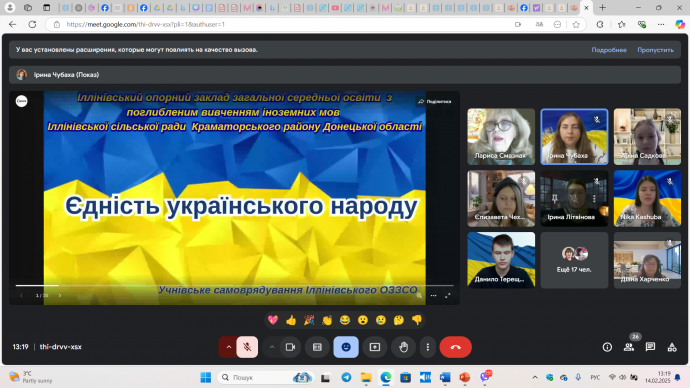
Task: Toggle the emoji reactions bar button
Action: (x=346, y=347)
